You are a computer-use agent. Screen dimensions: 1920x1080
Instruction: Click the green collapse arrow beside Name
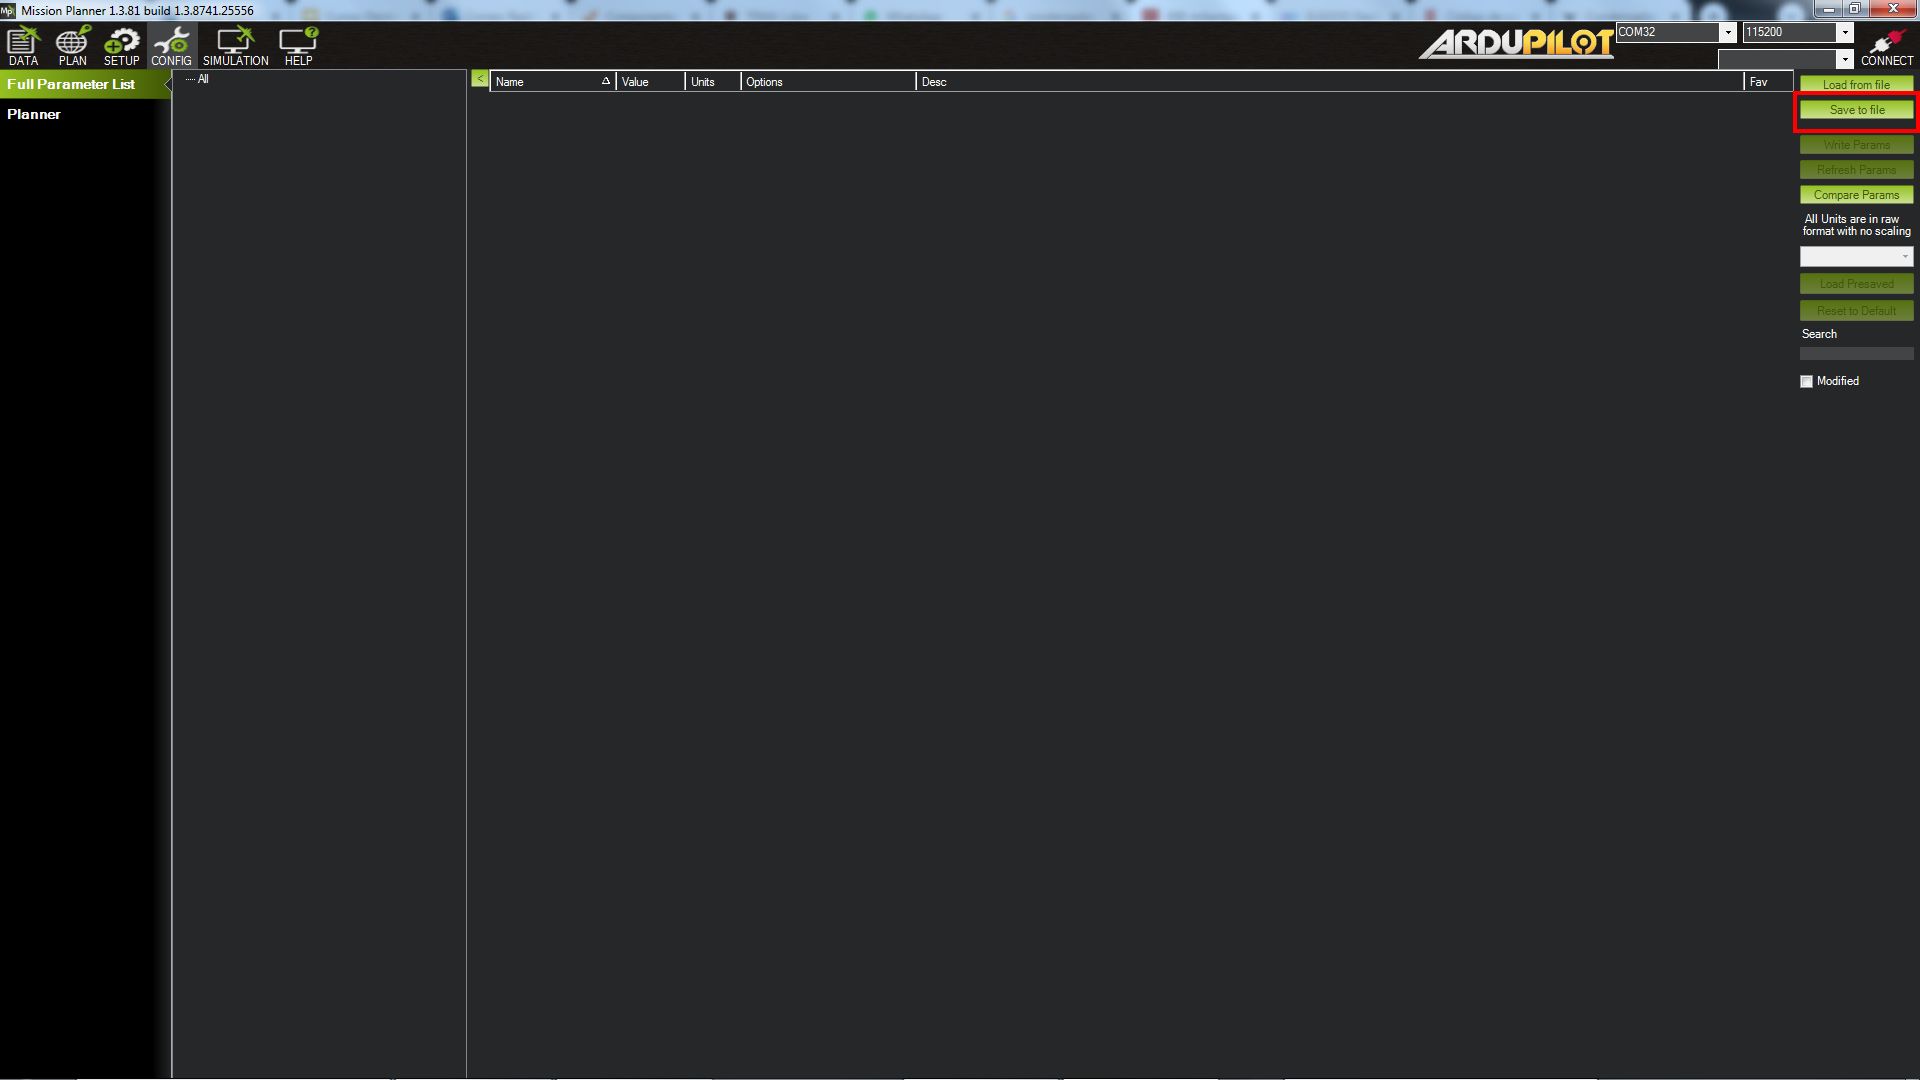coord(480,80)
